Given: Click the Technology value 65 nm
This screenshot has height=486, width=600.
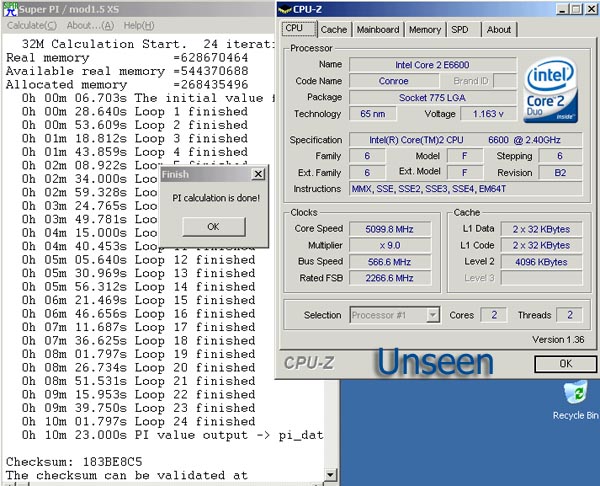Looking at the screenshot, I should (372, 114).
